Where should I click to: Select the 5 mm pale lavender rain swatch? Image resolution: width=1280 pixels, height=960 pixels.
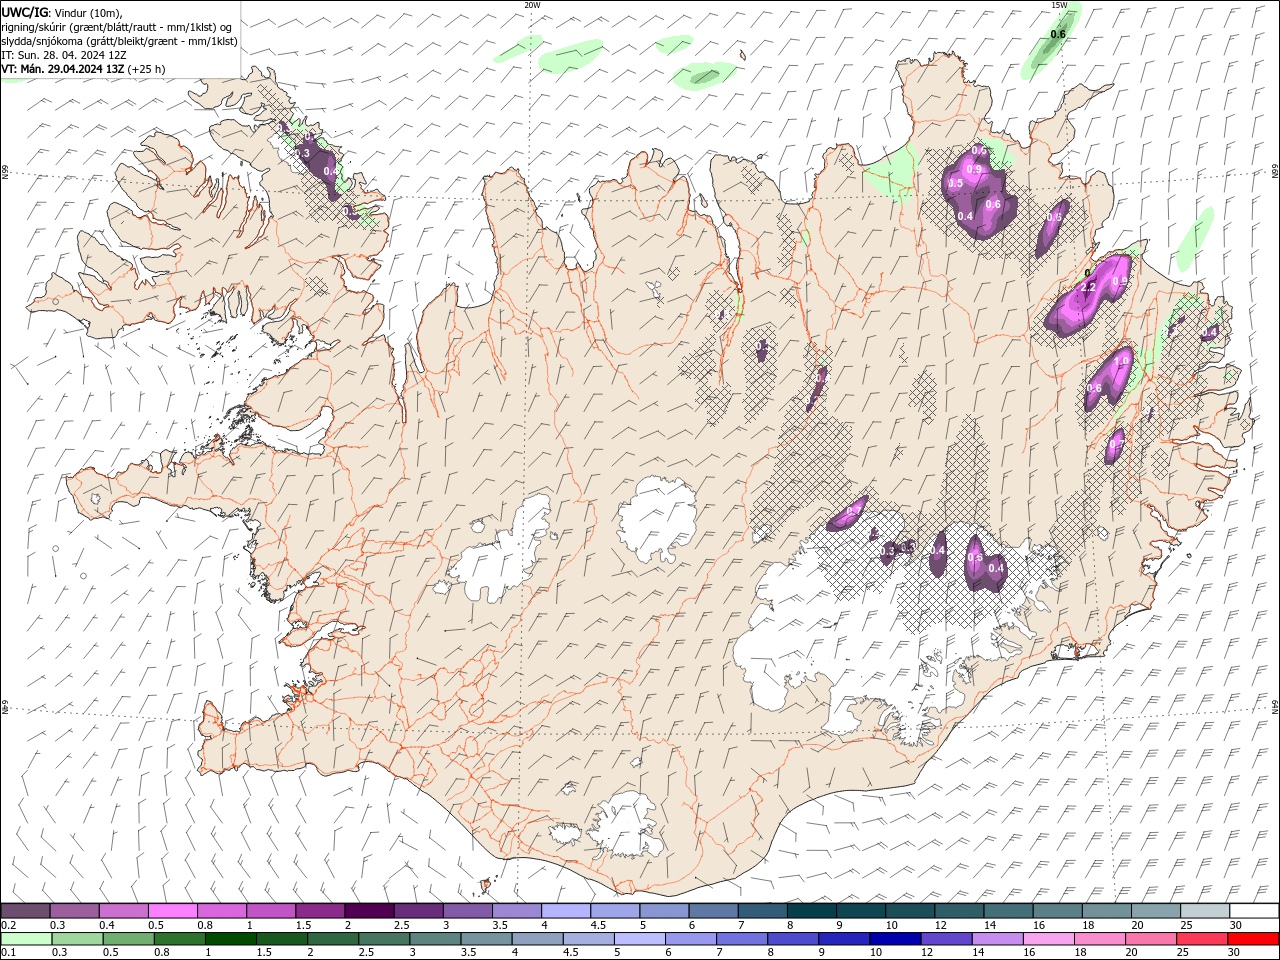640,939
